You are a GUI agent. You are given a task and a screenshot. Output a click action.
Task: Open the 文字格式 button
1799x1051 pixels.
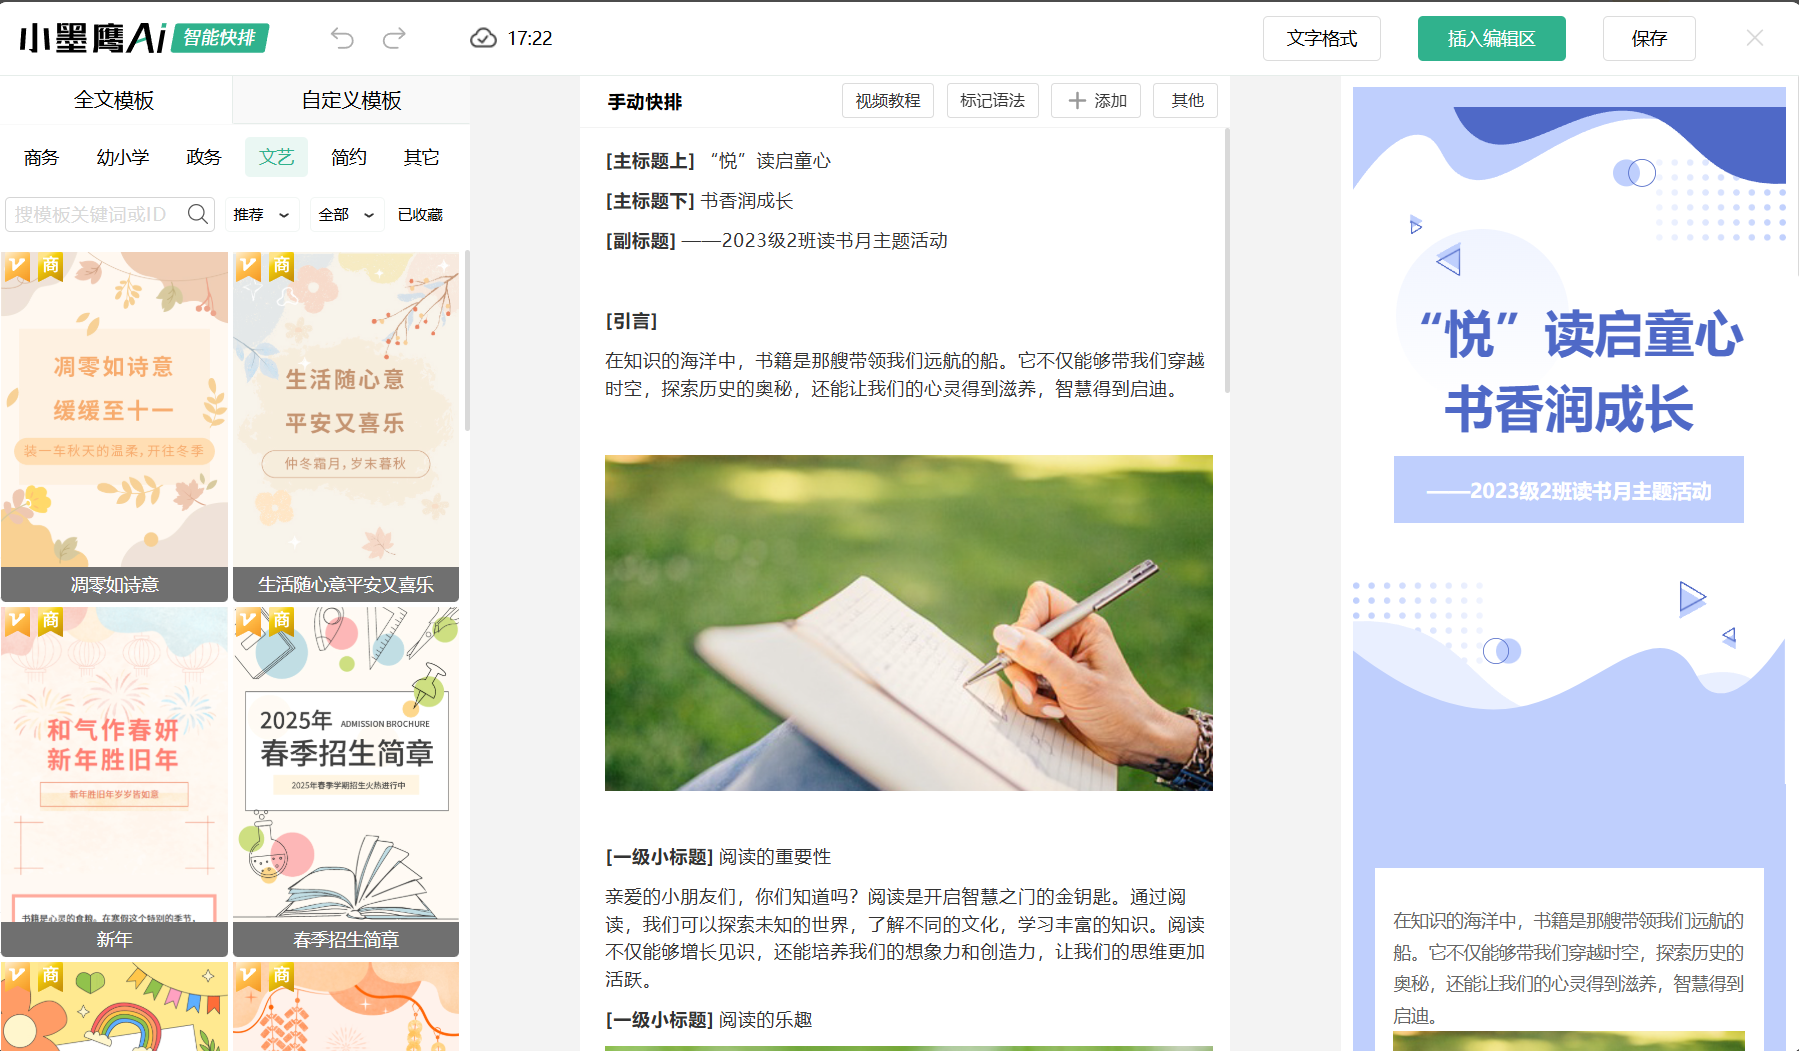(1321, 39)
